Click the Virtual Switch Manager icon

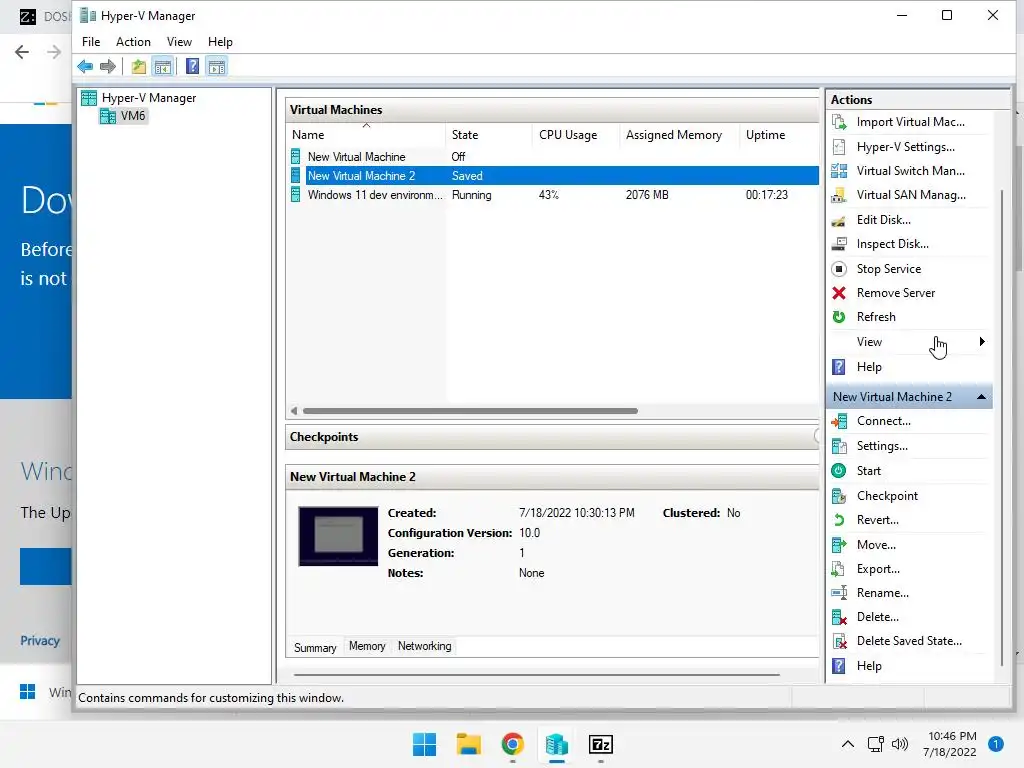click(x=839, y=171)
